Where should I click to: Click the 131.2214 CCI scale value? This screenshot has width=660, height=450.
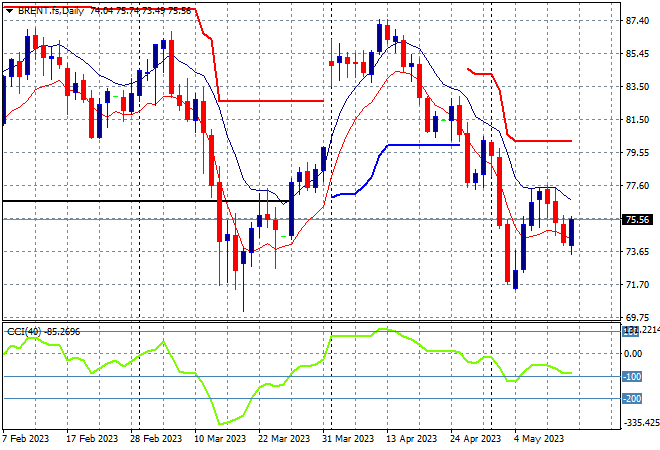pyautogui.click(x=641, y=331)
